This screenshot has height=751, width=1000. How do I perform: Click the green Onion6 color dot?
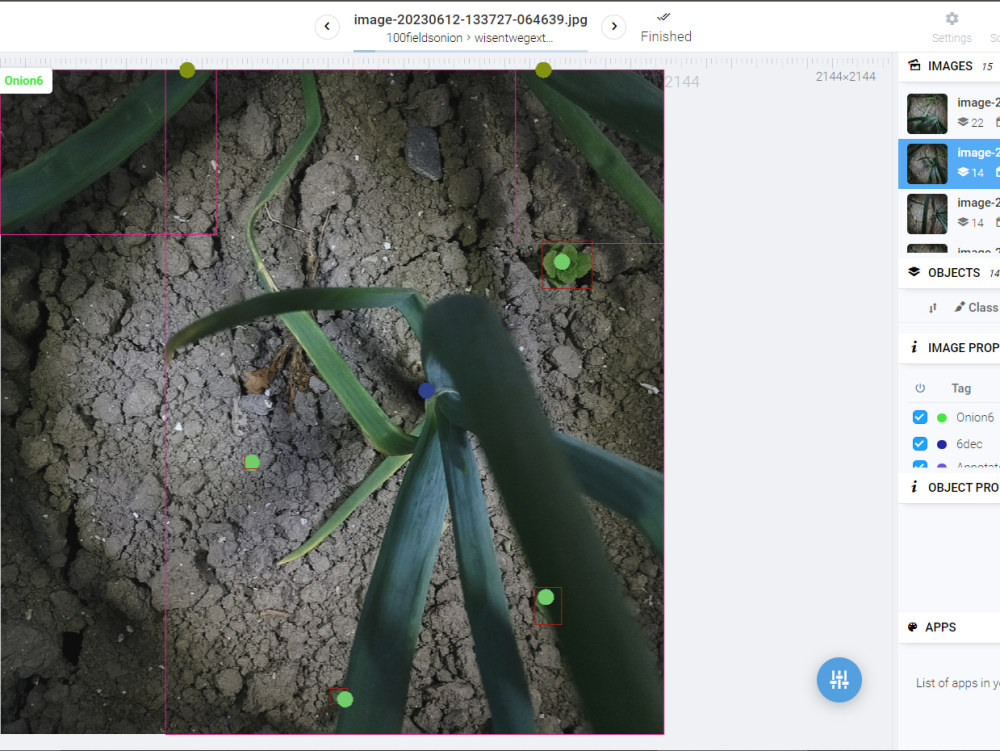(x=942, y=418)
